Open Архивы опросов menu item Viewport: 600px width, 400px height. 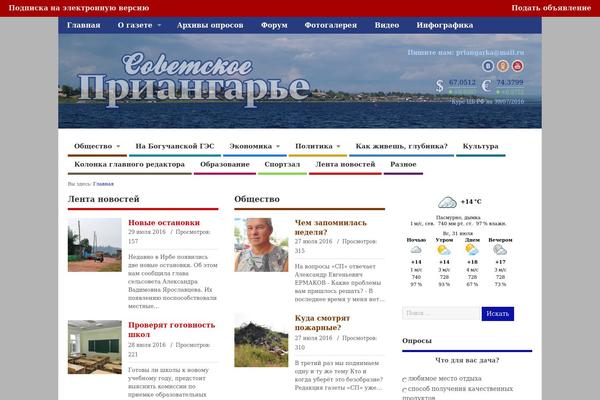pos(210,25)
